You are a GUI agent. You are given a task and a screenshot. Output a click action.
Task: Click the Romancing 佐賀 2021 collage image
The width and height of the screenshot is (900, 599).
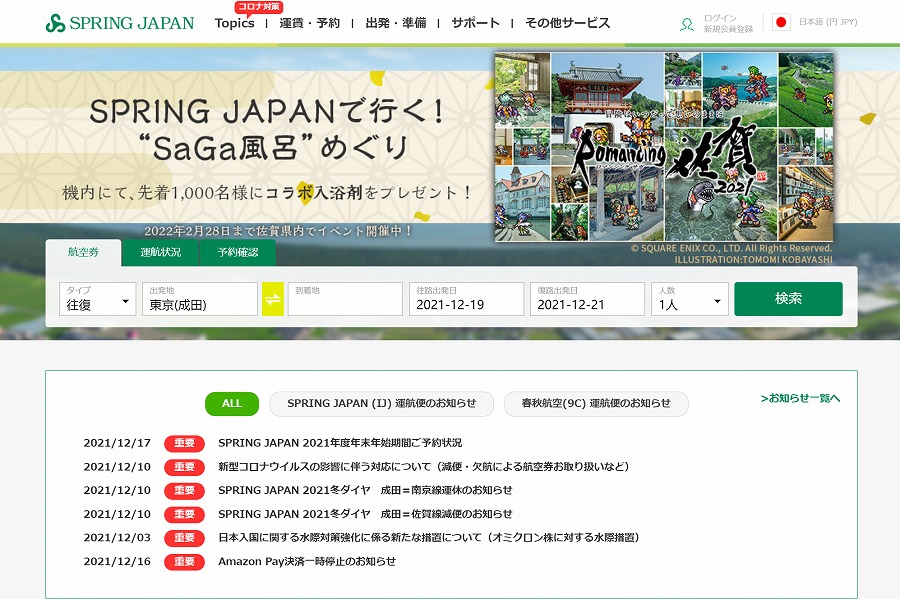(664, 147)
